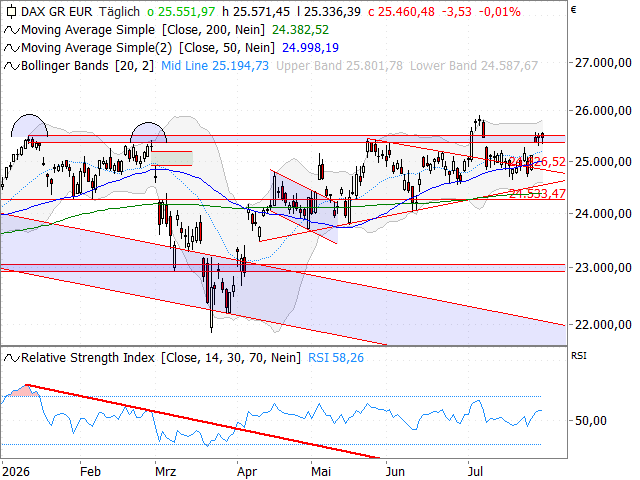Click the Feb label on the time axis

pos(90,472)
